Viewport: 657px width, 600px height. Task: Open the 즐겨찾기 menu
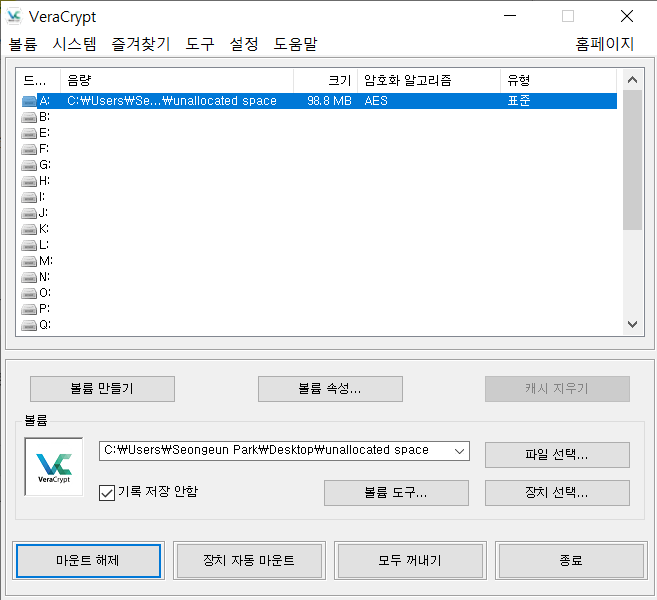click(x=141, y=44)
